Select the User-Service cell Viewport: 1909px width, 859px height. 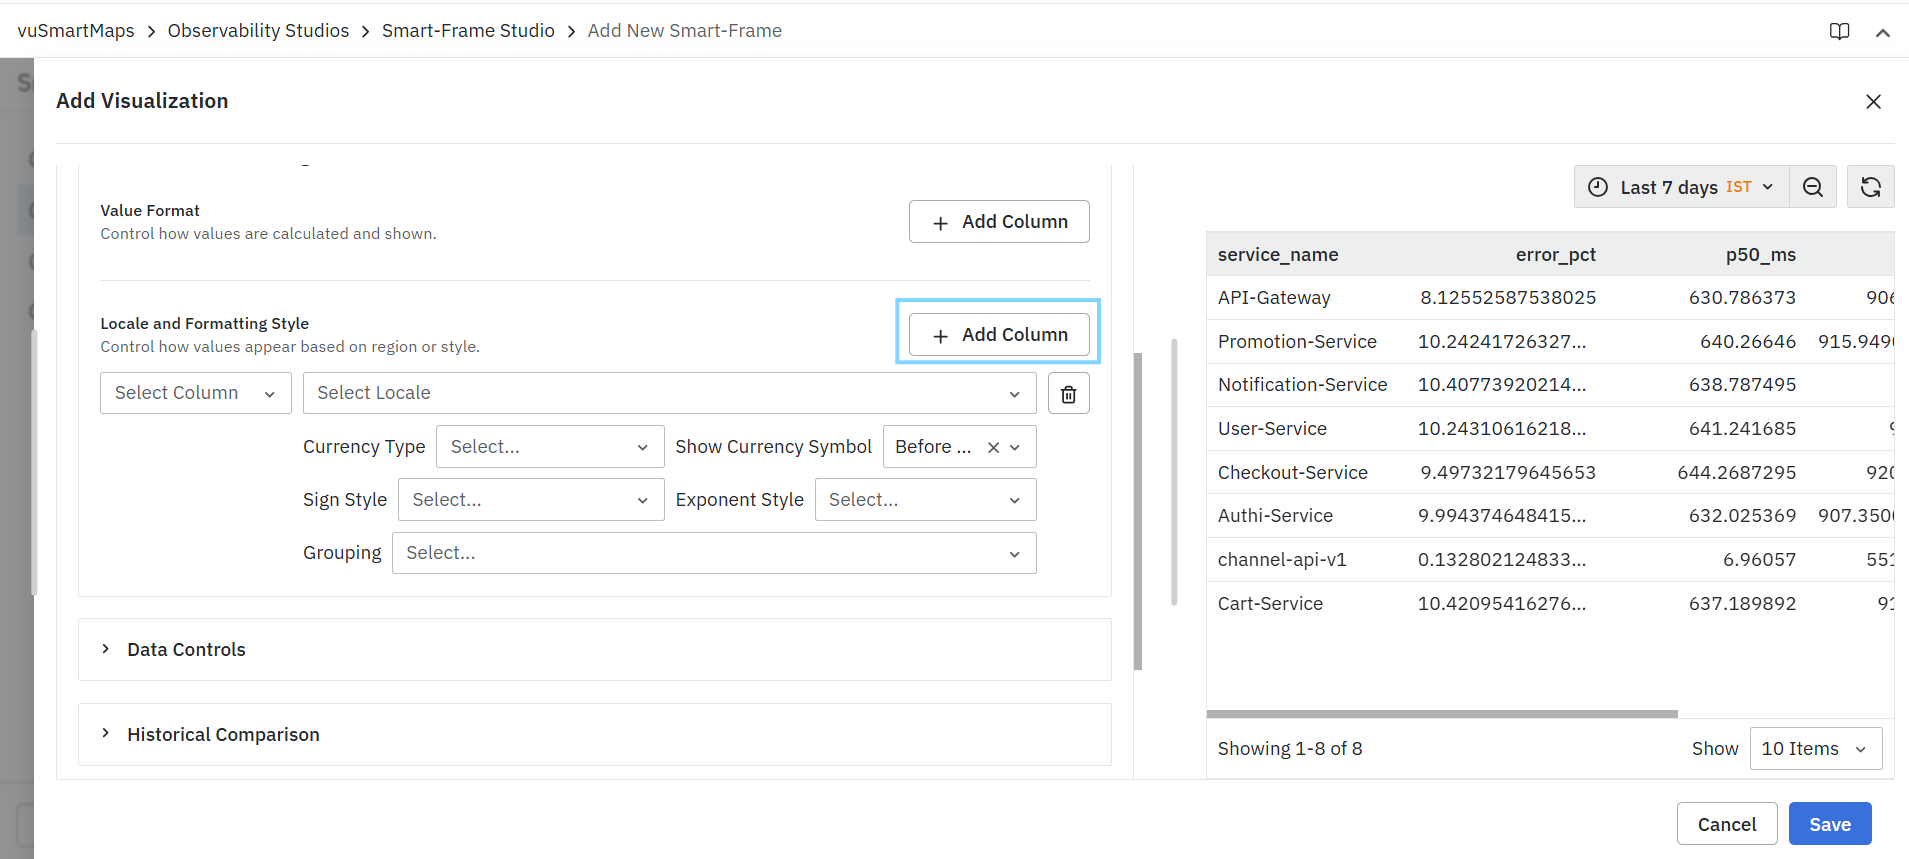(x=1272, y=429)
